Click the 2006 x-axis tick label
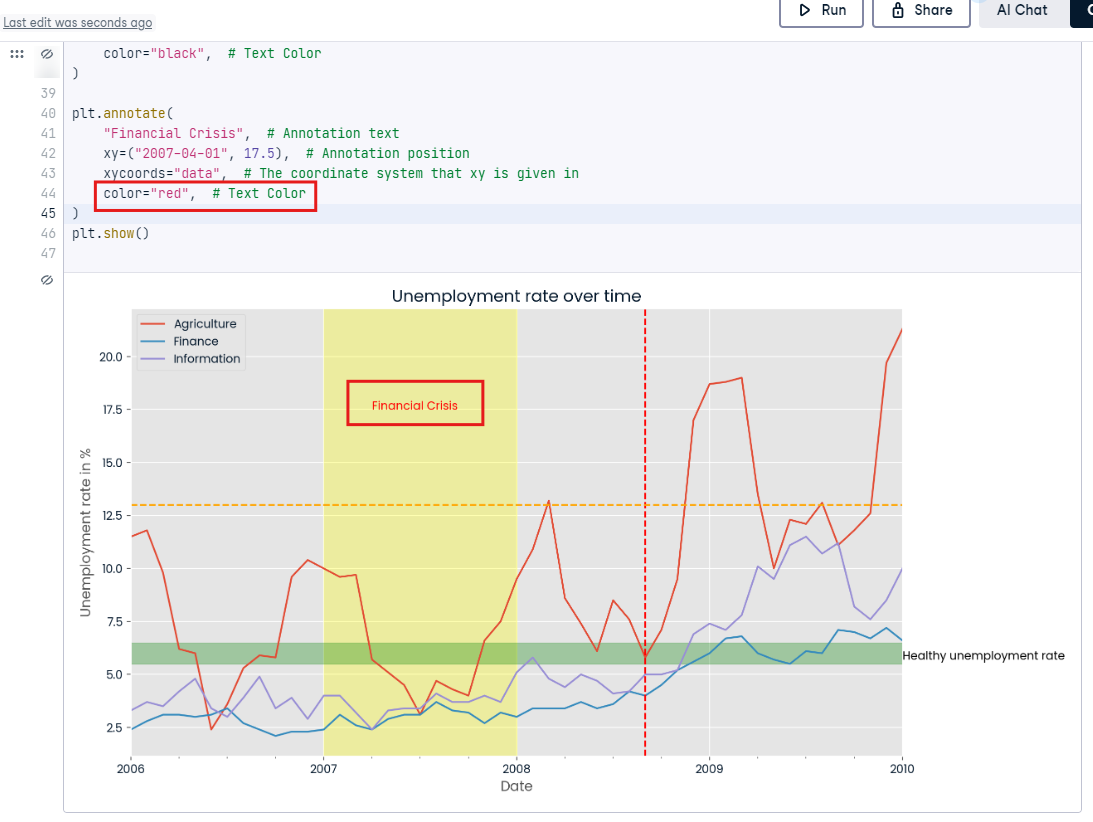This screenshot has width=1093, height=822. [131, 768]
